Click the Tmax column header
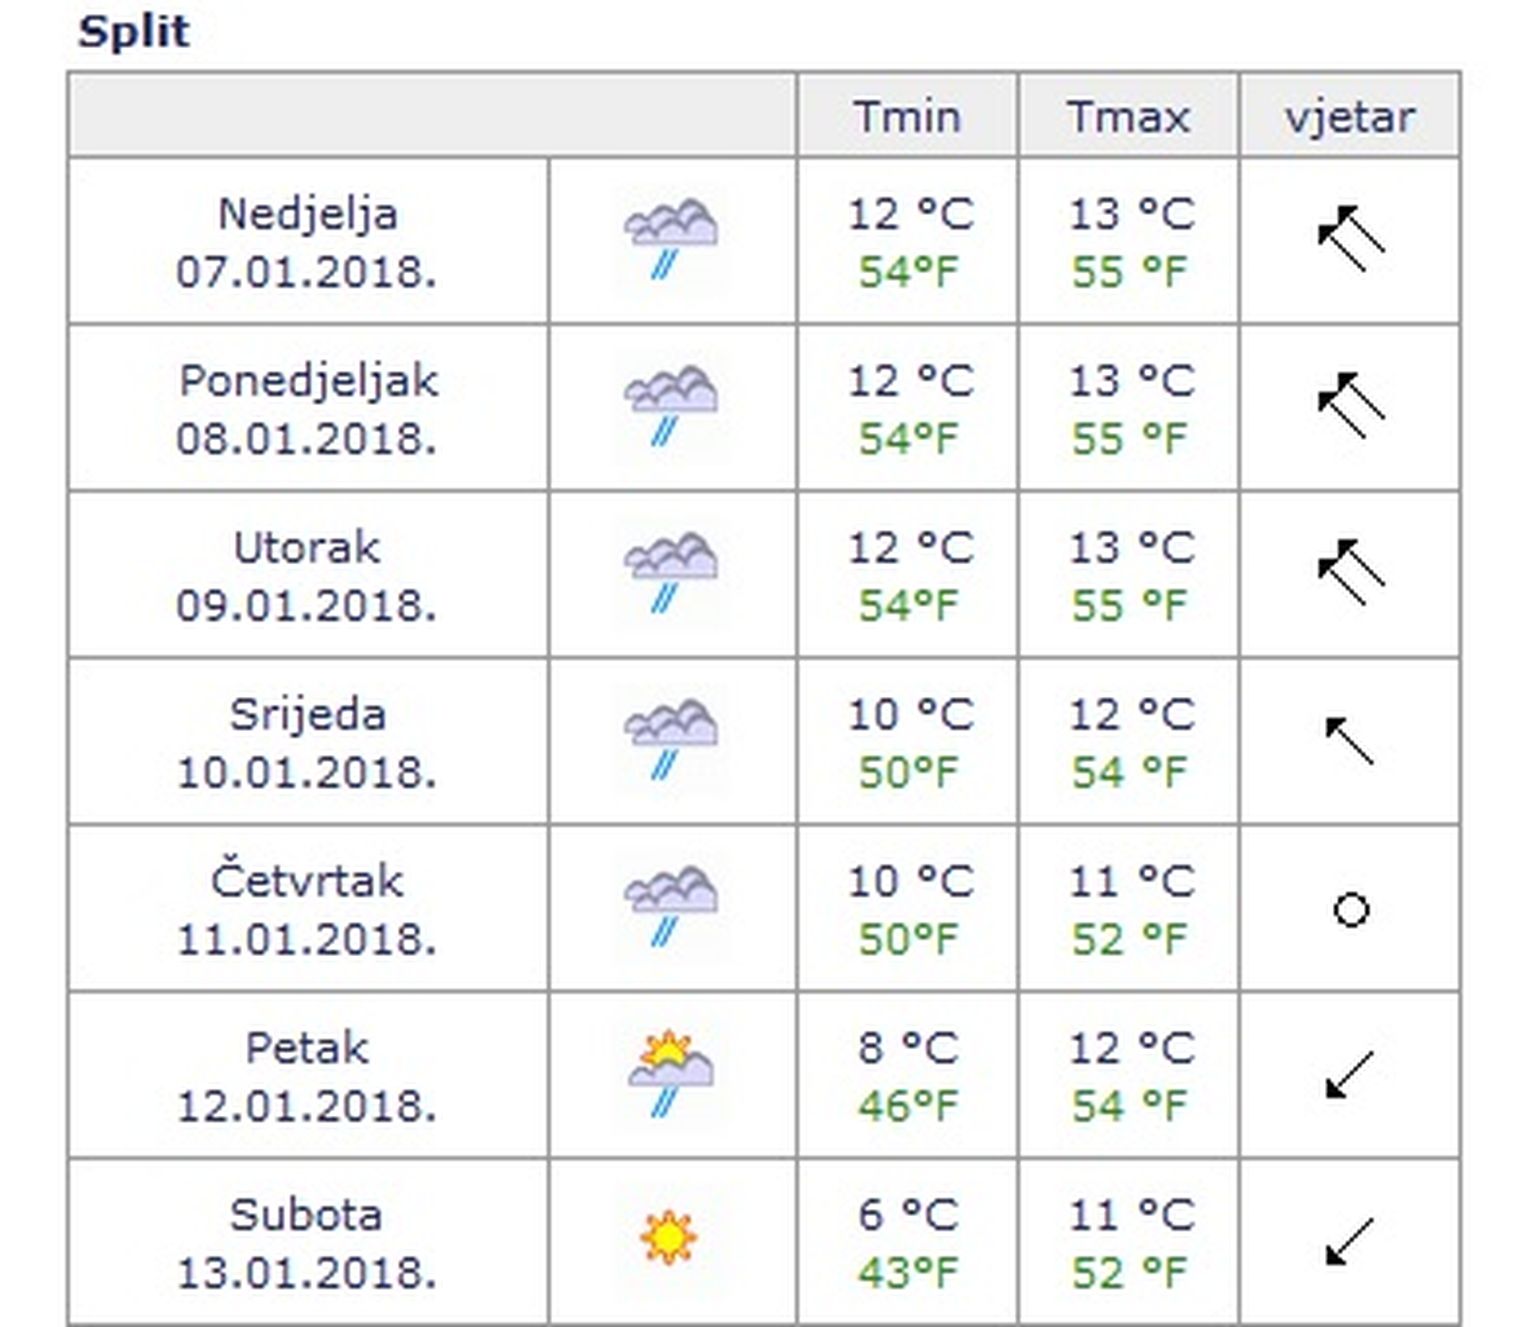Image resolution: width=1536 pixels, height=1327 pixels. coord(1128,116)
